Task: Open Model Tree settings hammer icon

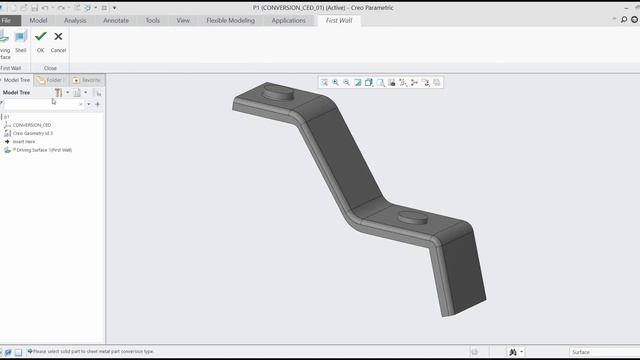Action: (58, 93)
